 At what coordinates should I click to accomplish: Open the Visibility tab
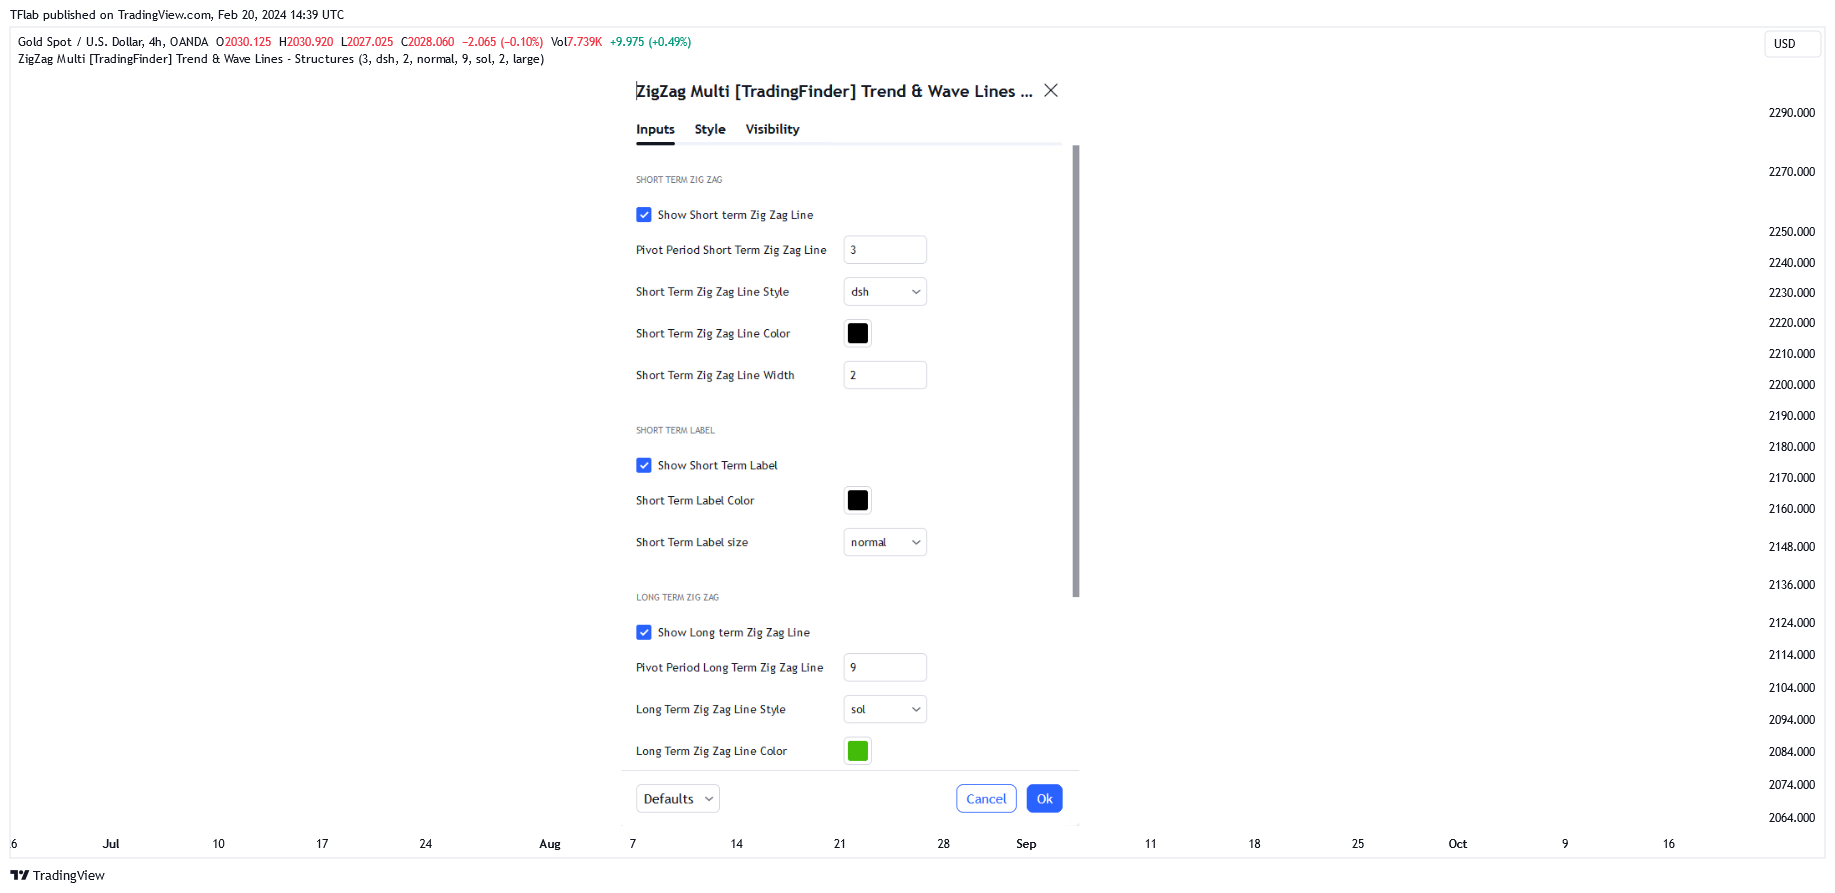pyautogui.click(x=772, y=129)
